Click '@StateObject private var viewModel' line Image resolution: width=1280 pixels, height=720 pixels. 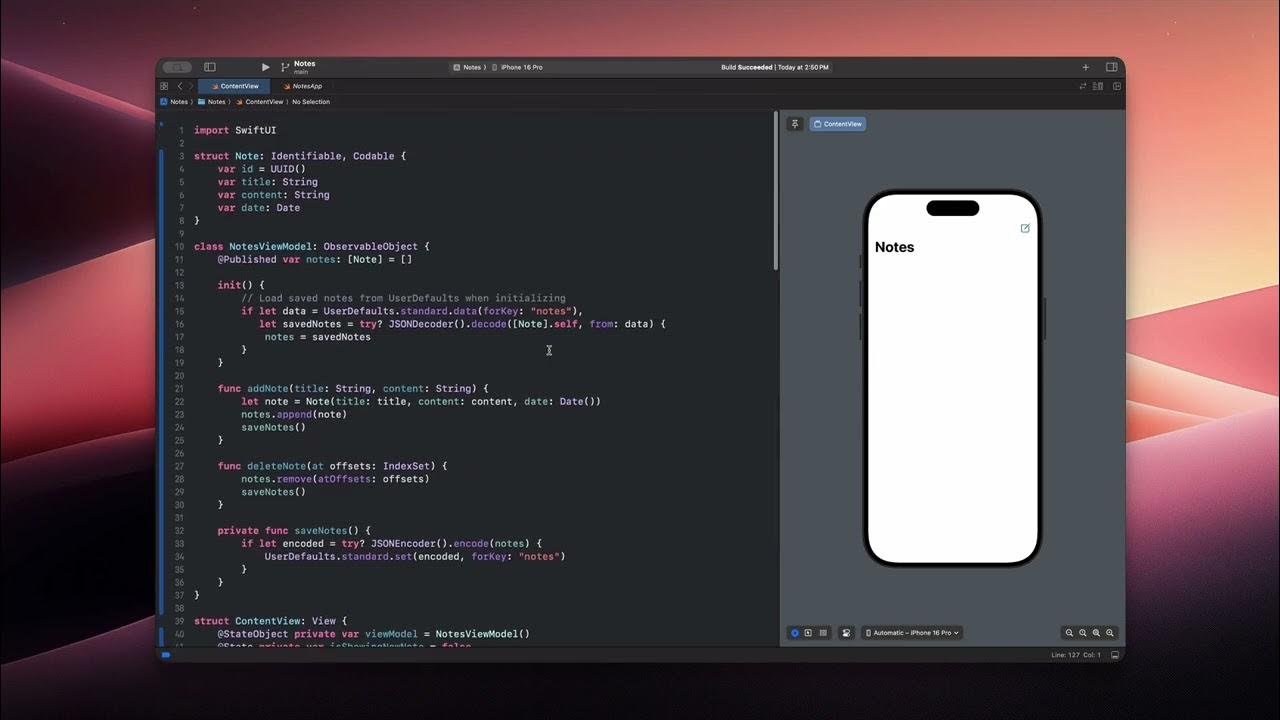click(373, 634)
